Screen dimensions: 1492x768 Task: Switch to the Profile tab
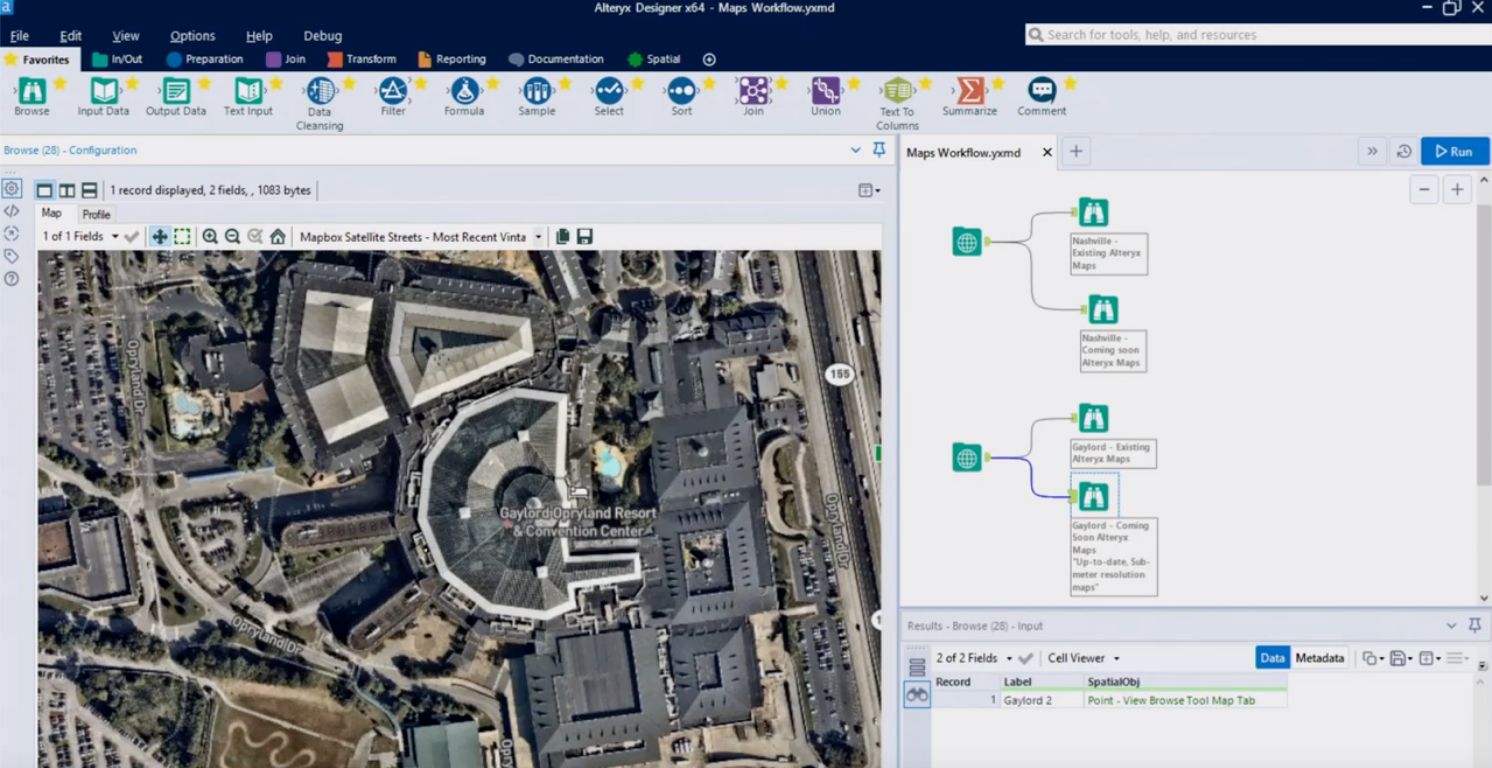point(96,214)
